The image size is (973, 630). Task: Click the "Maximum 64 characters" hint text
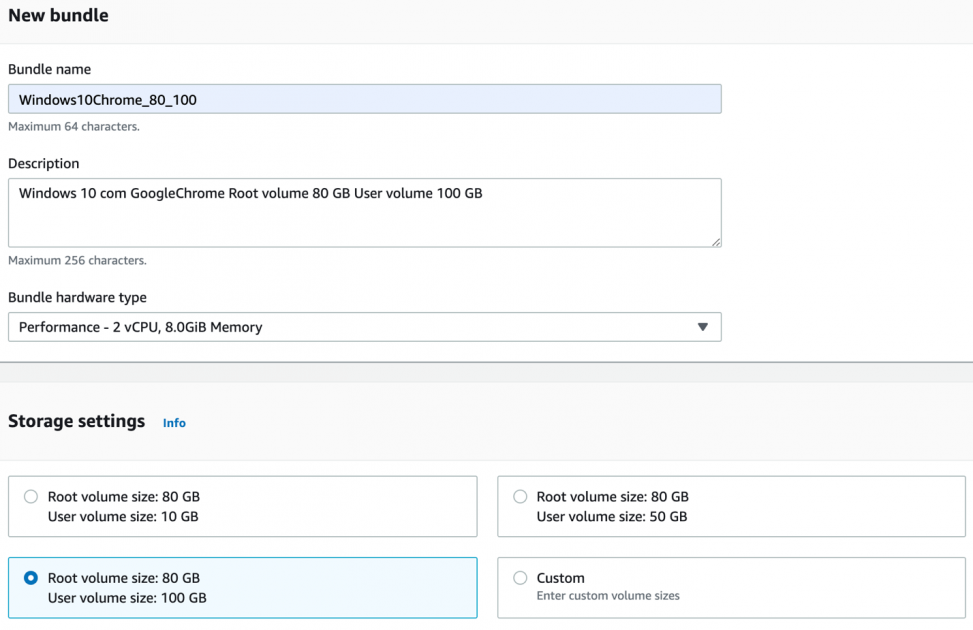click(74, 127)
